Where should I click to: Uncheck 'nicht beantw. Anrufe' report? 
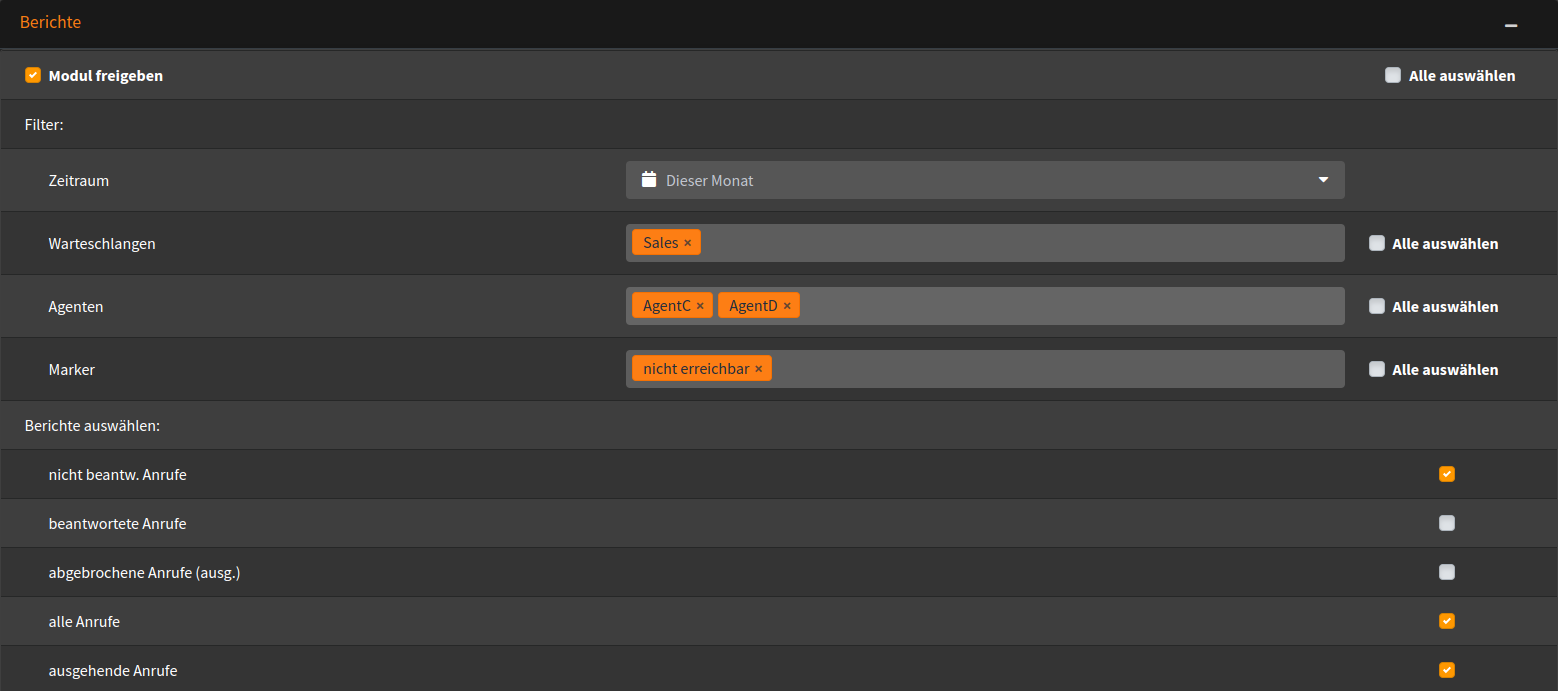(x=1447, y=474)
